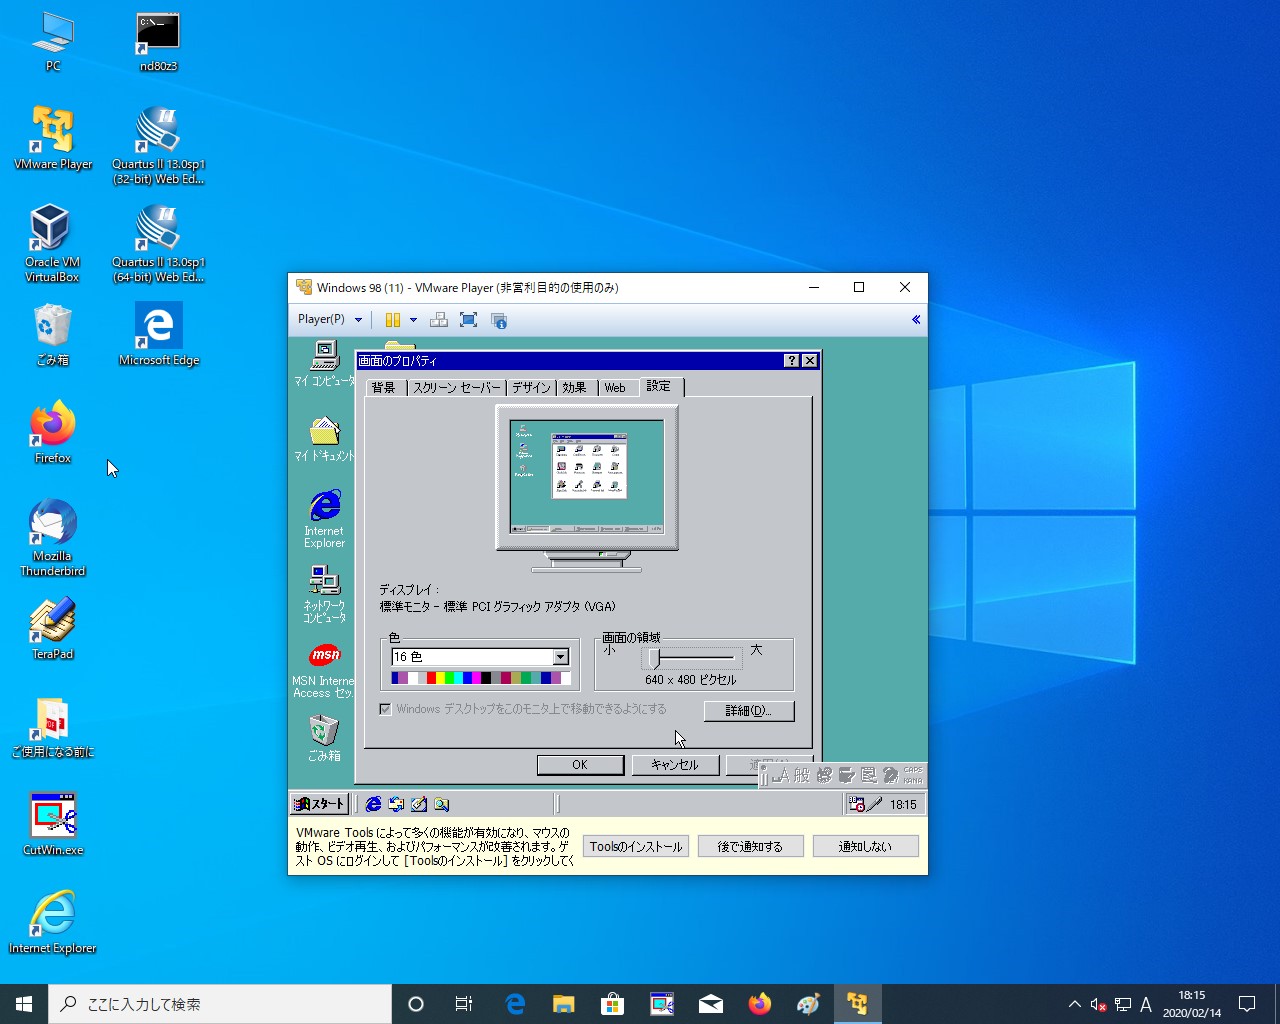Select Microsoft Edge desktop icon

[x=159, y=335]
